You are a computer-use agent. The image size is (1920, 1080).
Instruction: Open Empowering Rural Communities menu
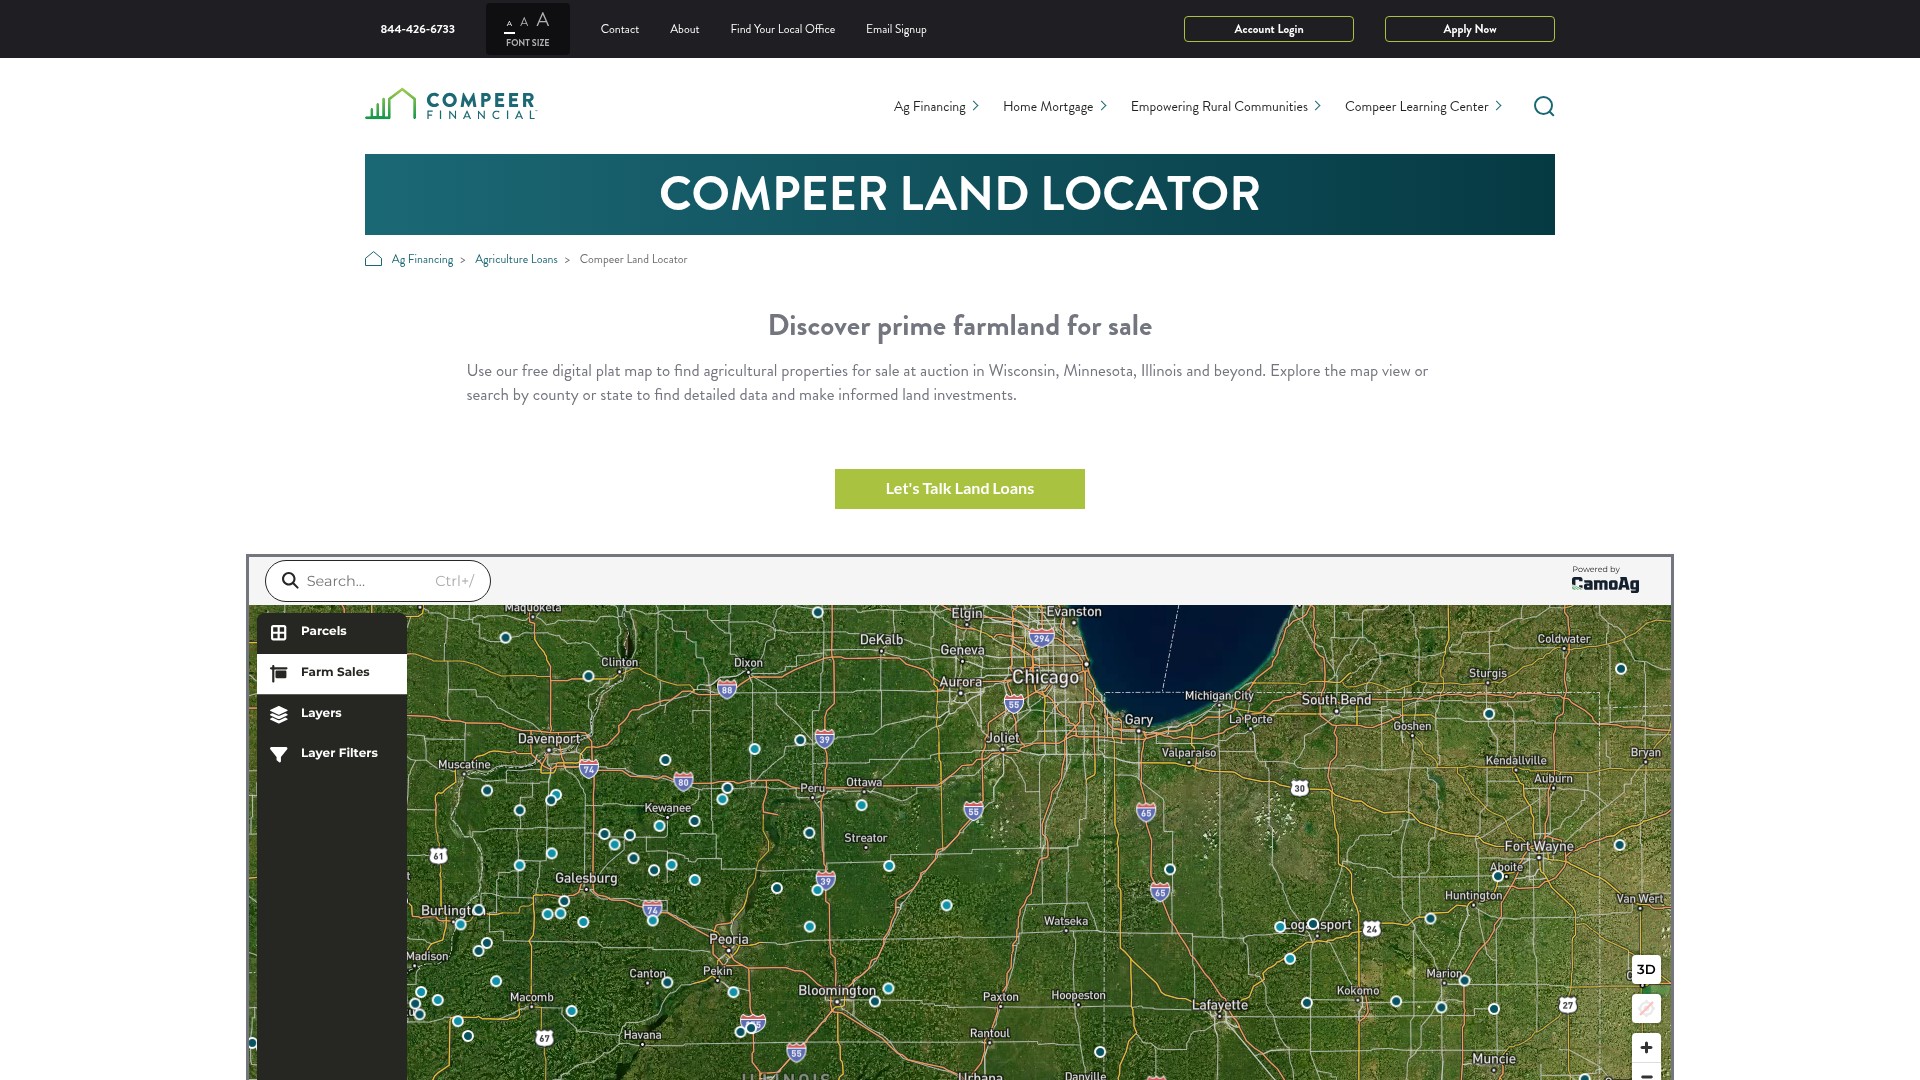(1219, 107)
